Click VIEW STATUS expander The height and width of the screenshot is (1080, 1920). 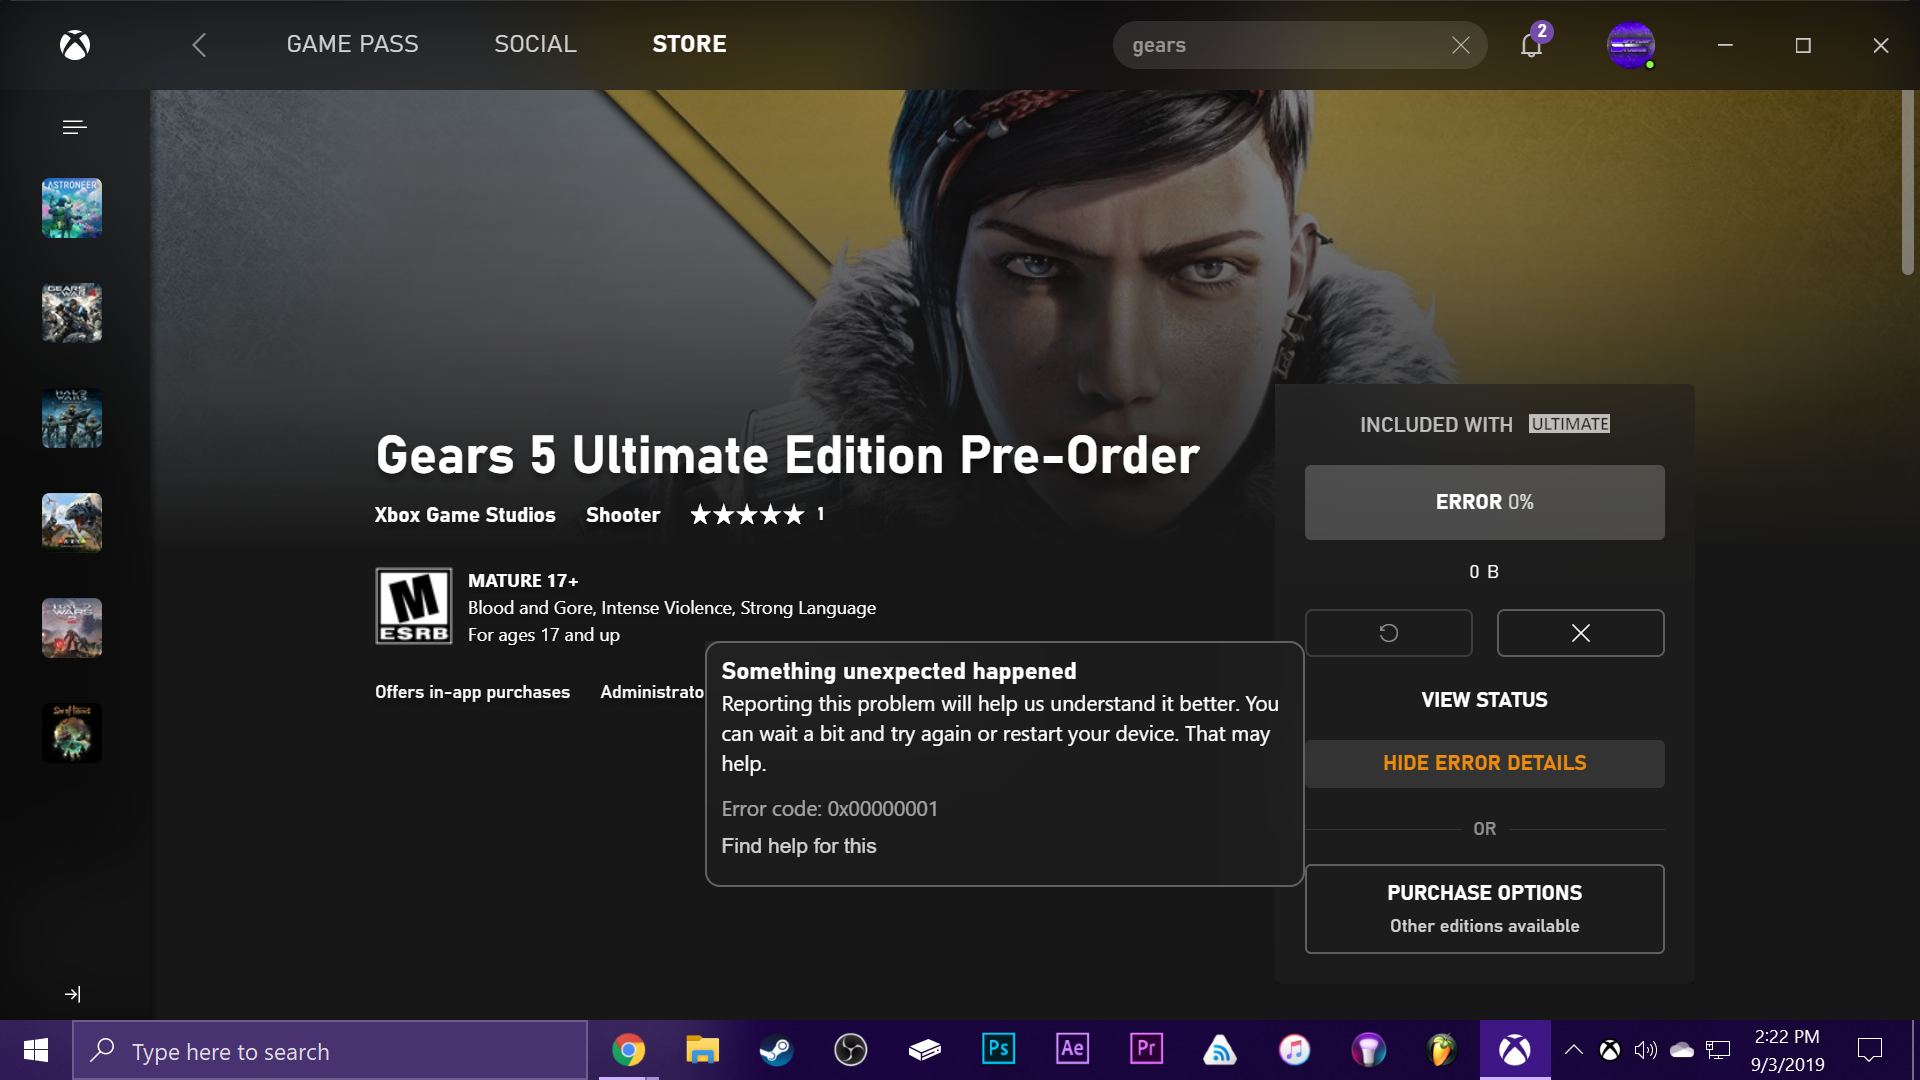[x=1484, y=699]
